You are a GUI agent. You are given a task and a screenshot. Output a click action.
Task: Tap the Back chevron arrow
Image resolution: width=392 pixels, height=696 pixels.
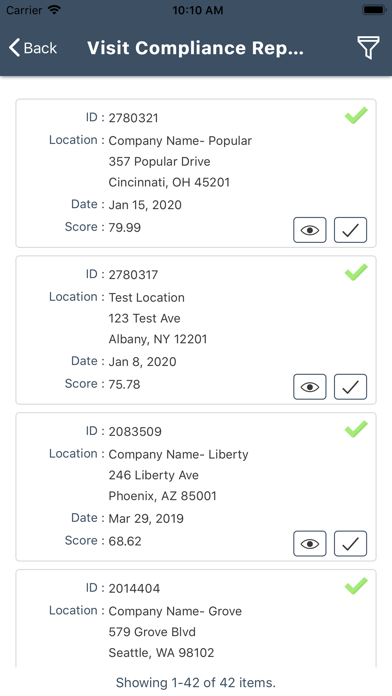pyautogui.click(x=14, y=47)
